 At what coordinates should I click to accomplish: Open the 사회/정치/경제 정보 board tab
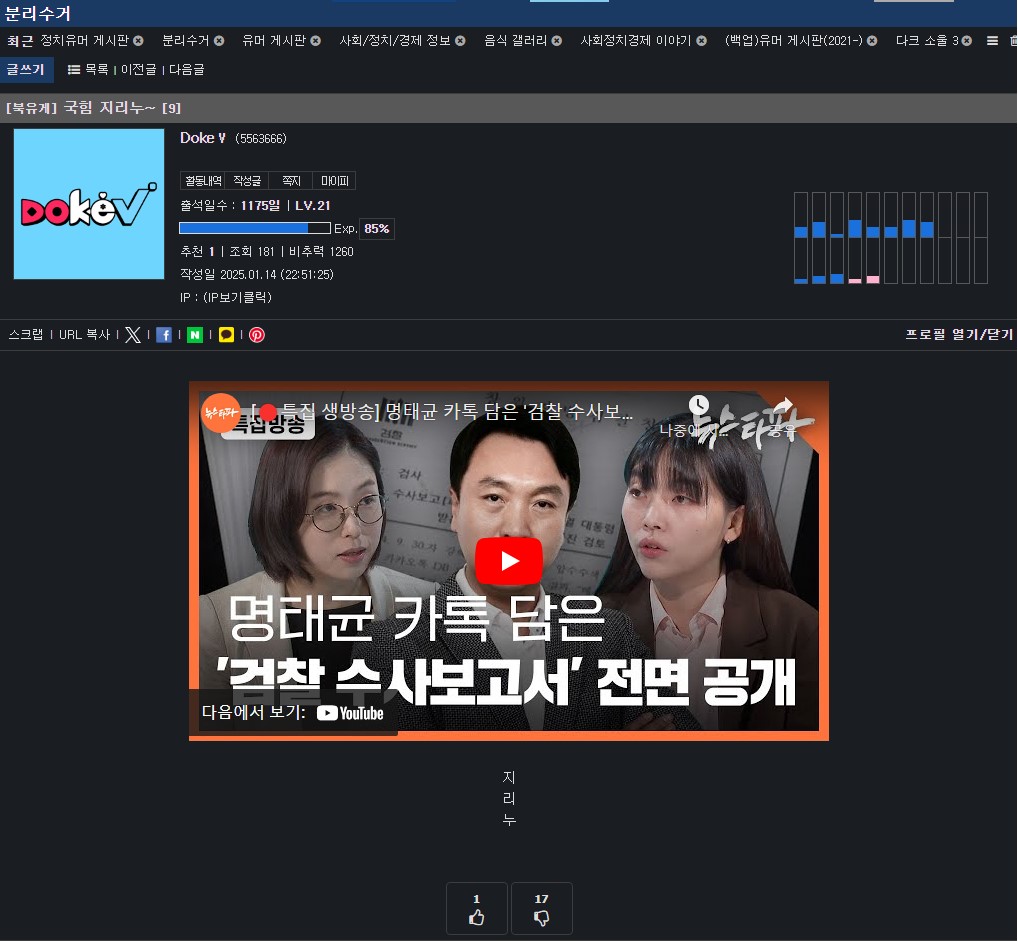coord(395,41)
